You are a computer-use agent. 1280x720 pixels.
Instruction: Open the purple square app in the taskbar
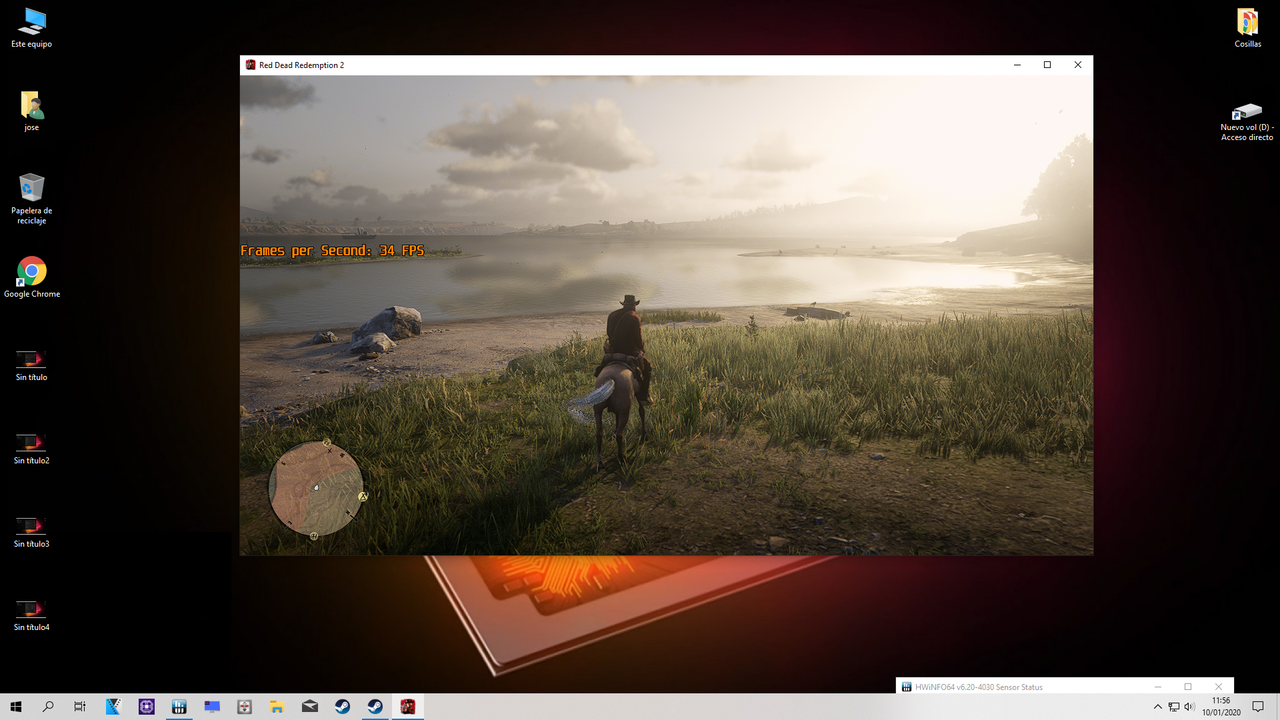(147, 707)
